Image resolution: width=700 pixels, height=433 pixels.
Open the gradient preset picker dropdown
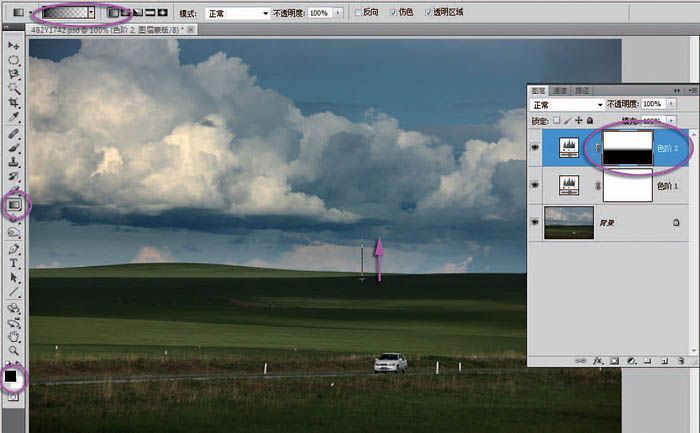(x=92, y=13)
